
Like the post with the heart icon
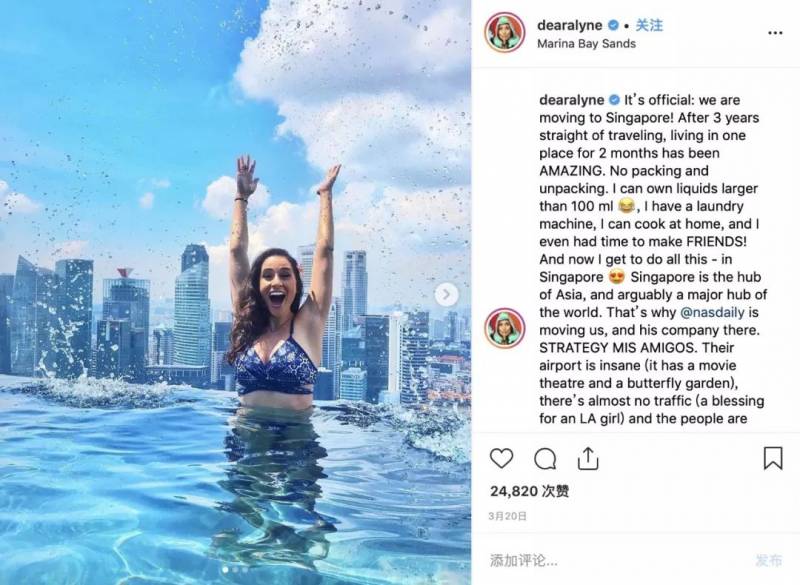tap(502, 458)
